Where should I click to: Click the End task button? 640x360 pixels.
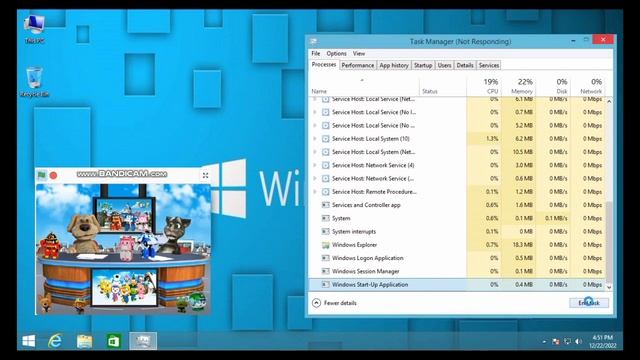pos(589,303)
